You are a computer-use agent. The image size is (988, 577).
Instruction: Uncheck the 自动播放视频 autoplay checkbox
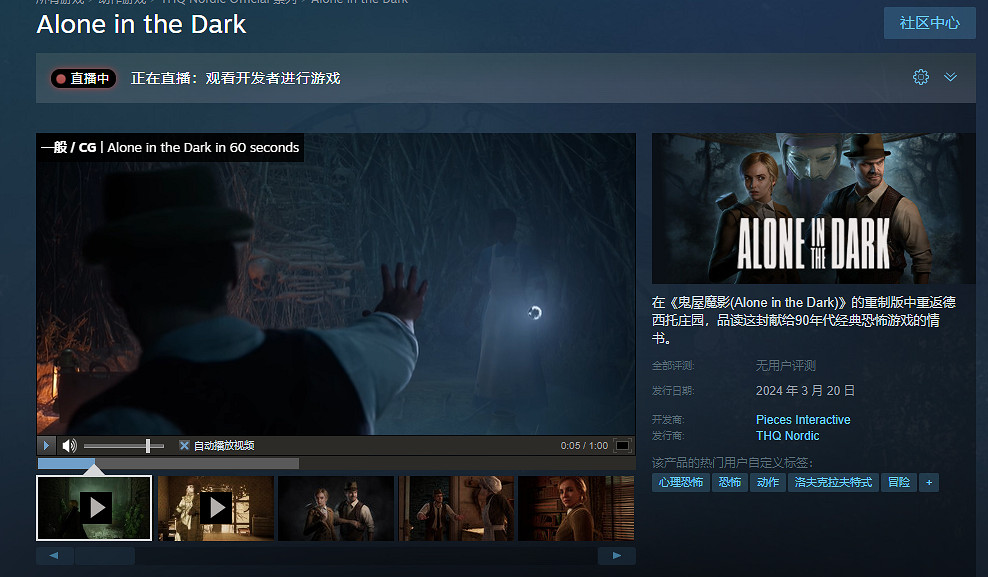(184, 445)
